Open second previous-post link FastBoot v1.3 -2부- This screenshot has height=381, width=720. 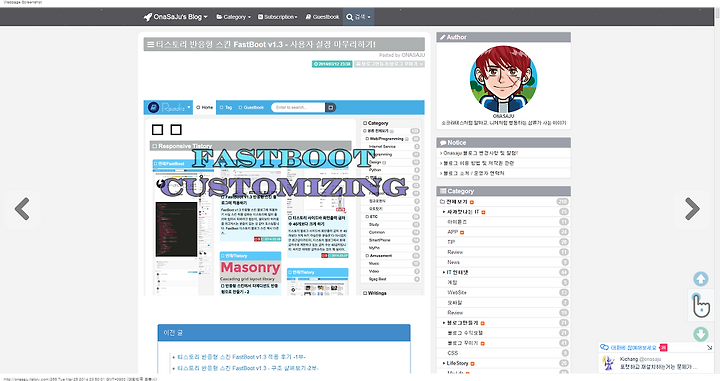[248, 368]
